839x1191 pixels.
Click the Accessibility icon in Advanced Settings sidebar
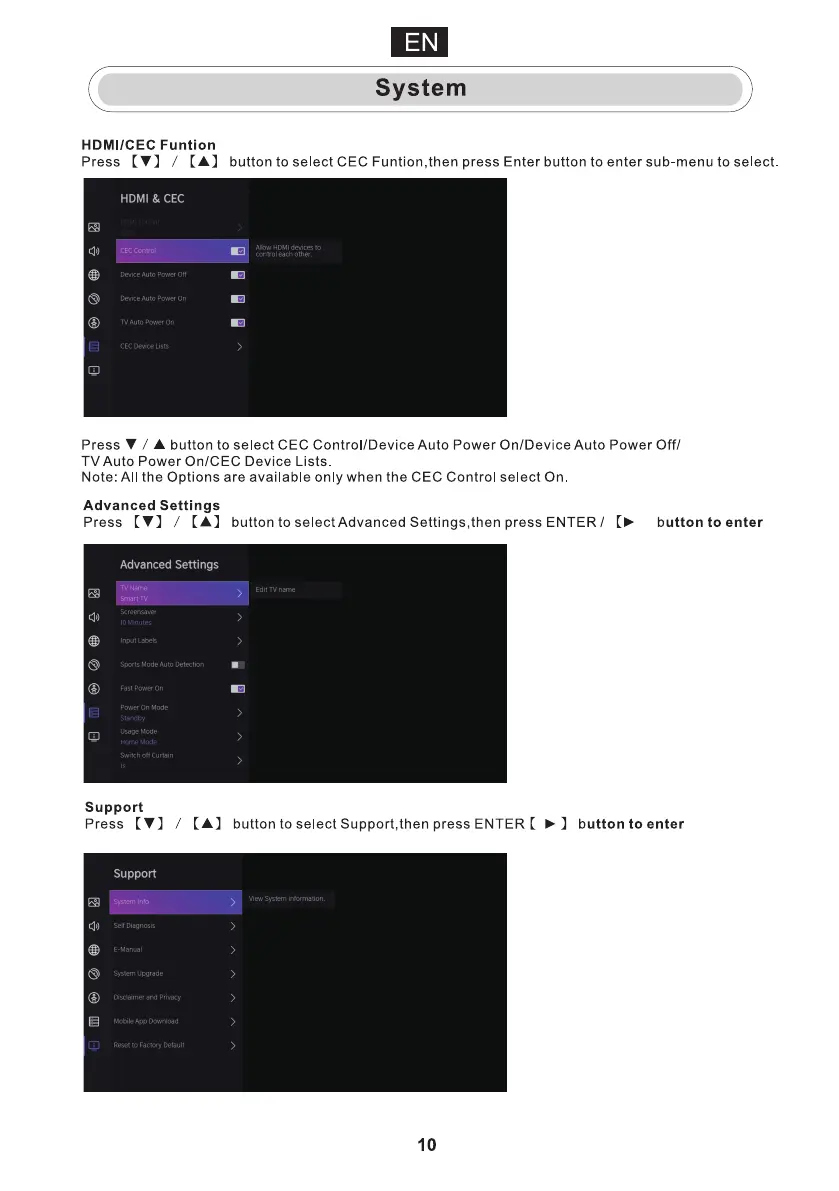94,689
